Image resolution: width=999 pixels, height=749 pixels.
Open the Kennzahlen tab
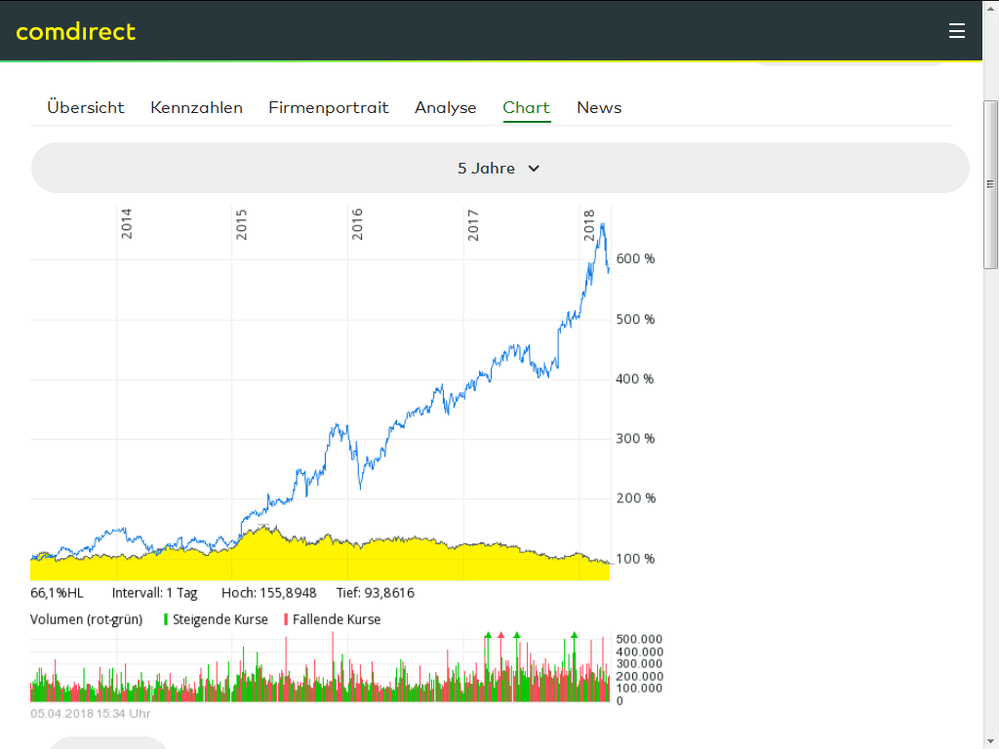pos(196,108)
